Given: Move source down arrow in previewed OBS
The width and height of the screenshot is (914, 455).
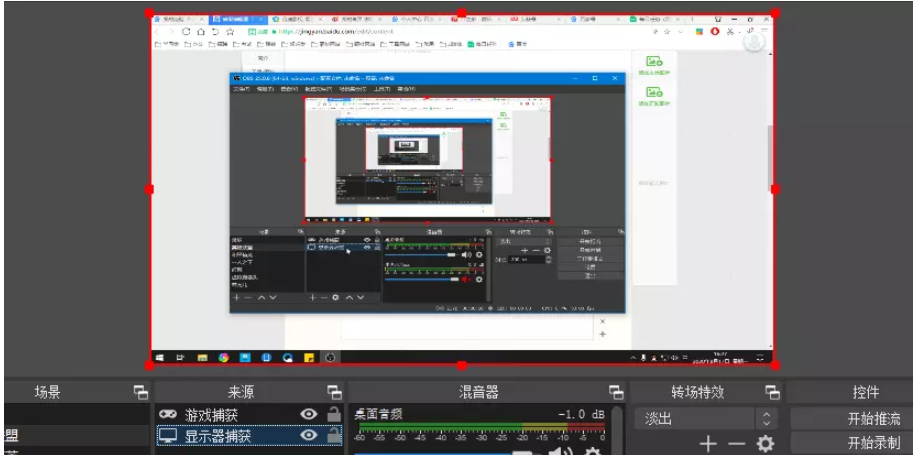Looking at the screenshot, I should (360, 297).
